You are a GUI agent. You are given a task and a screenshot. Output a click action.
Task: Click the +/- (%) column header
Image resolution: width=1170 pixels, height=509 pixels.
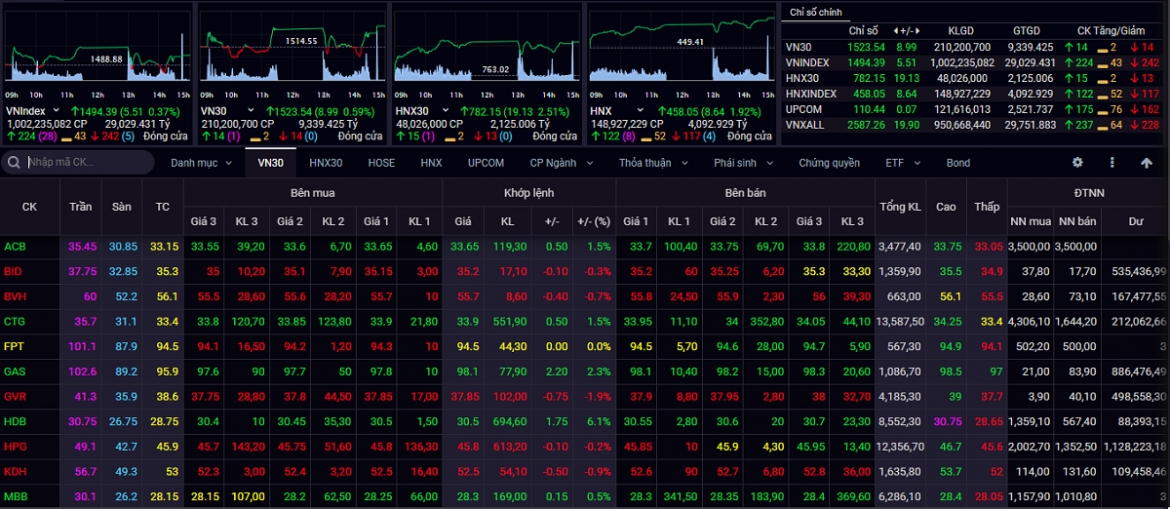(594, 221)
